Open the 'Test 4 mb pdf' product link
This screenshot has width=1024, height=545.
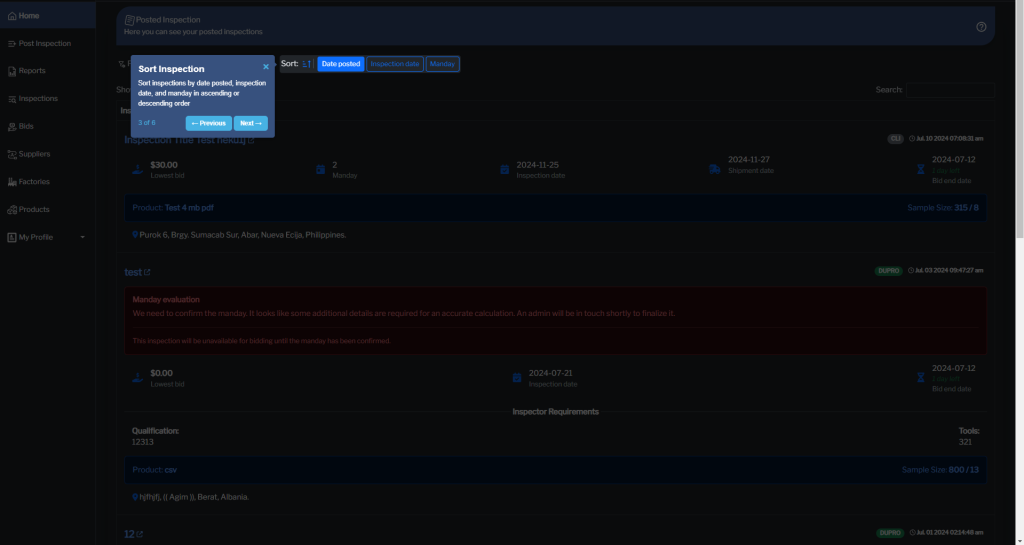189,208
